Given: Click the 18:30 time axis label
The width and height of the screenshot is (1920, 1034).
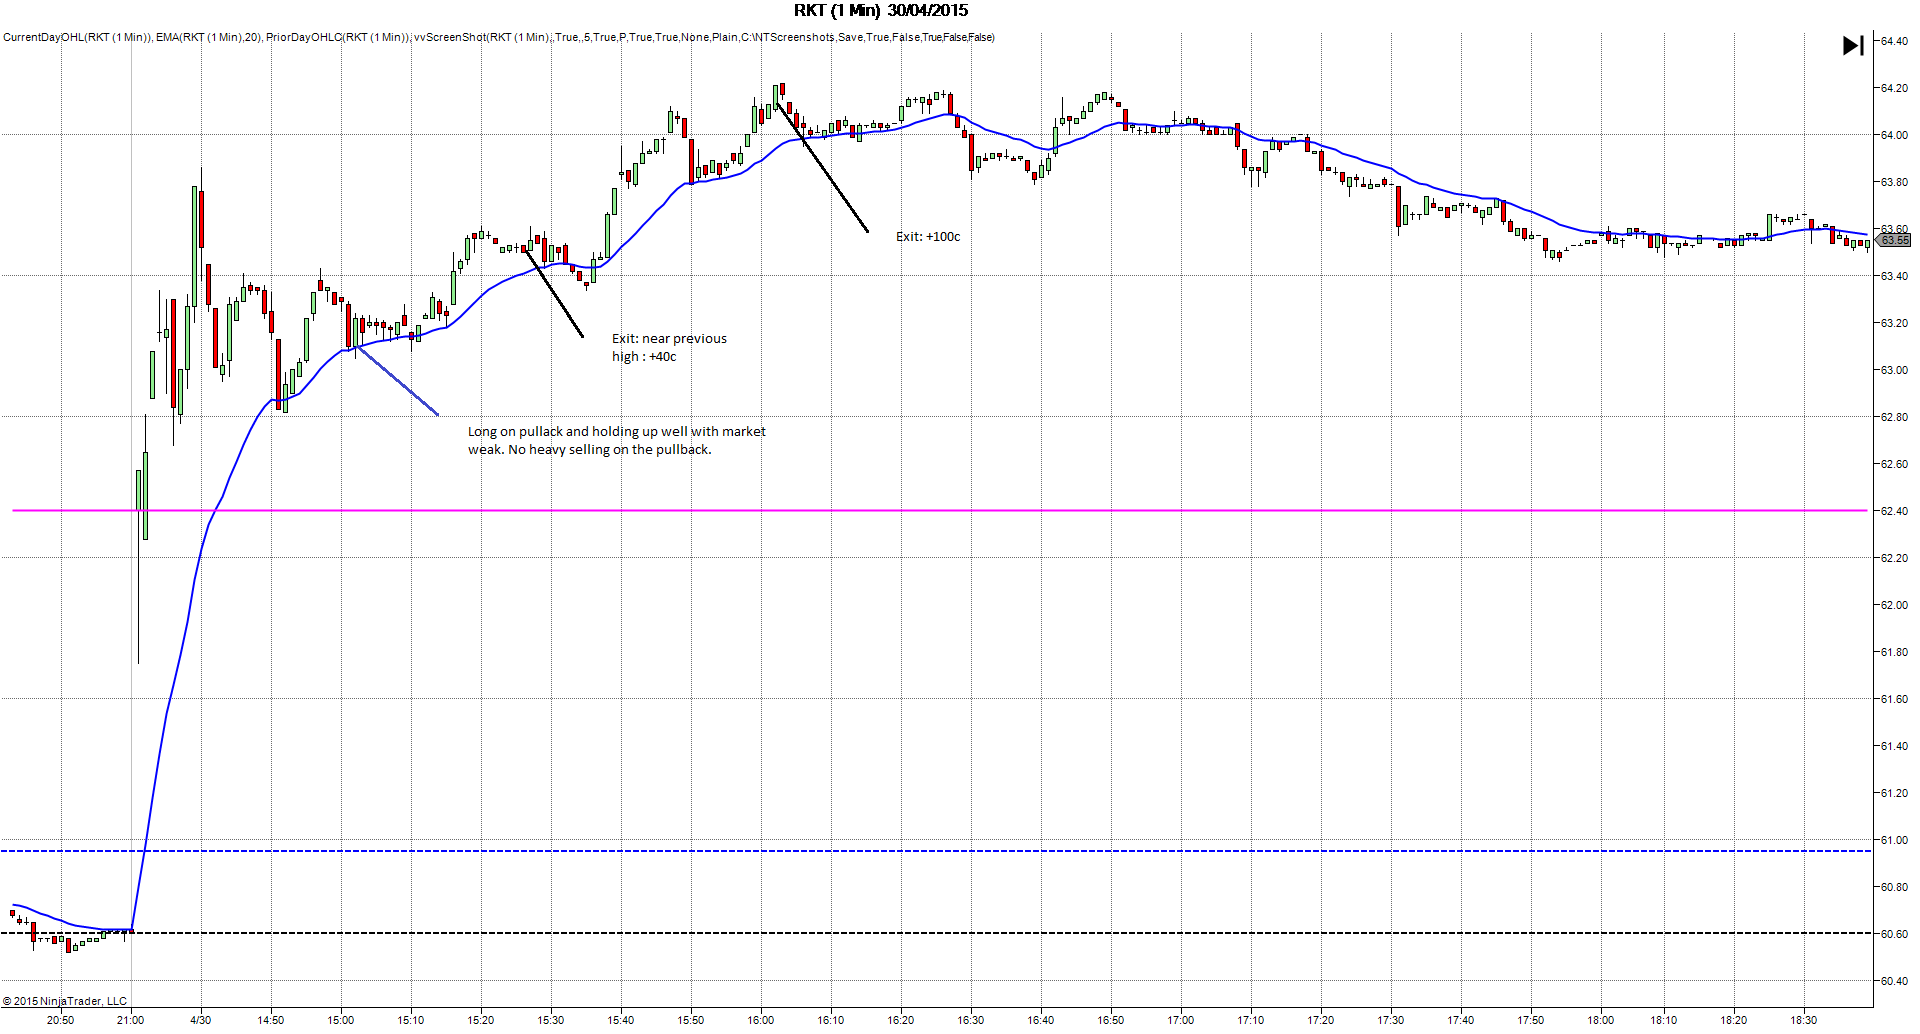Looking at the screenshot, I should click(x=1804, y=1020).
